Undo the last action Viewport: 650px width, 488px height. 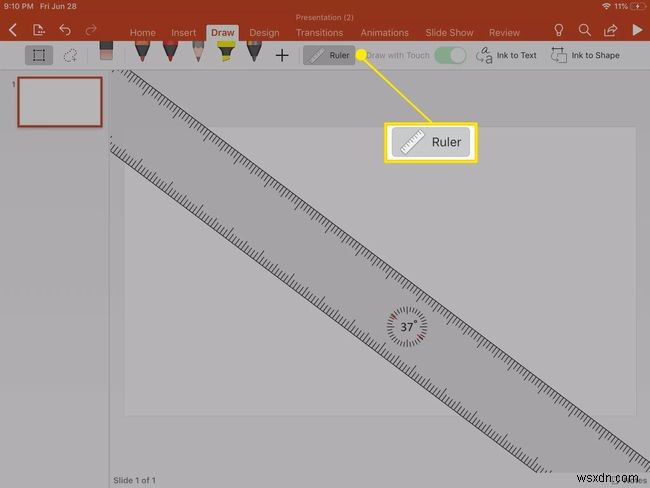point(65,30)
